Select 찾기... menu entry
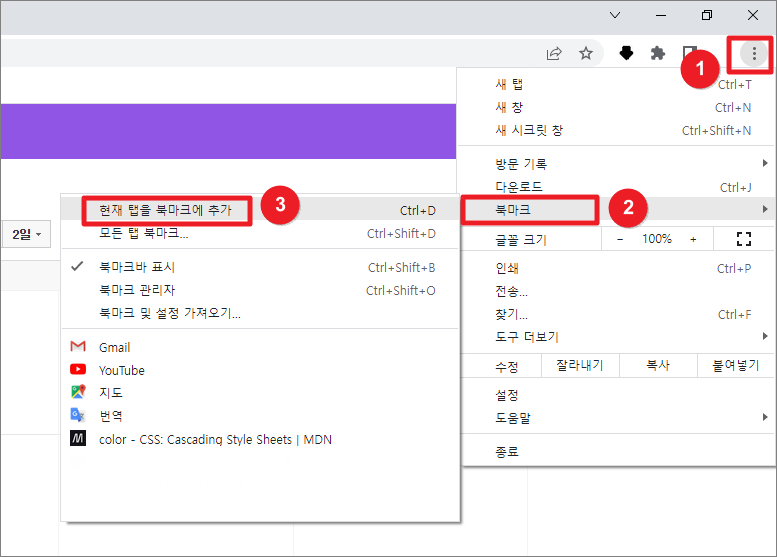Screen dimensions: 777x557 [x=617, y=314]
